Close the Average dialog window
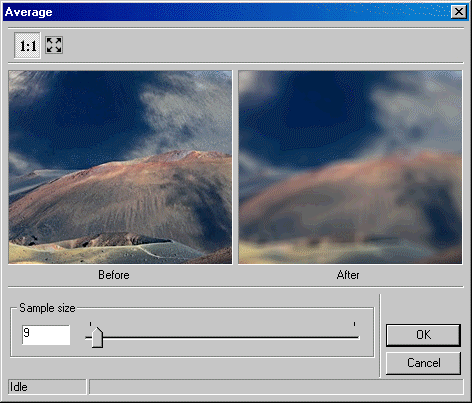The width and height of the screenshot is (472, 403). 459,12
